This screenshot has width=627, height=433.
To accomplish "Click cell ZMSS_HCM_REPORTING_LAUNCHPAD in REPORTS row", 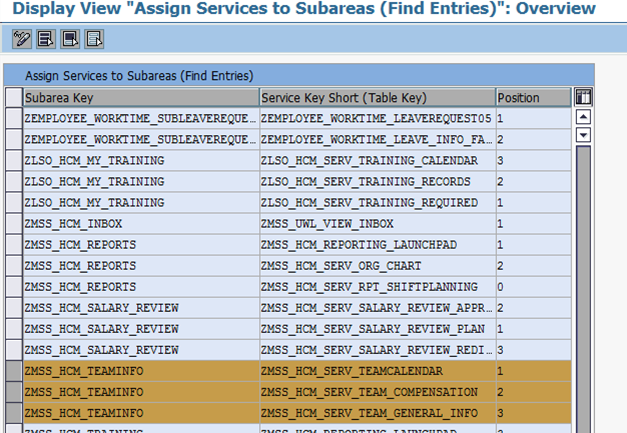I will coord(377,245).
